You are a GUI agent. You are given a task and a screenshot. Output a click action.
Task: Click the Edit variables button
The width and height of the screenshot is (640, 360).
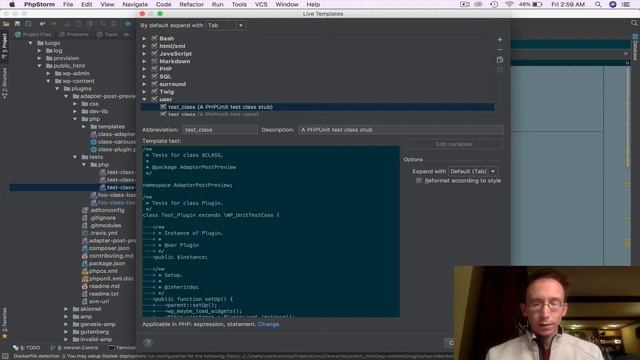(453, 144)
